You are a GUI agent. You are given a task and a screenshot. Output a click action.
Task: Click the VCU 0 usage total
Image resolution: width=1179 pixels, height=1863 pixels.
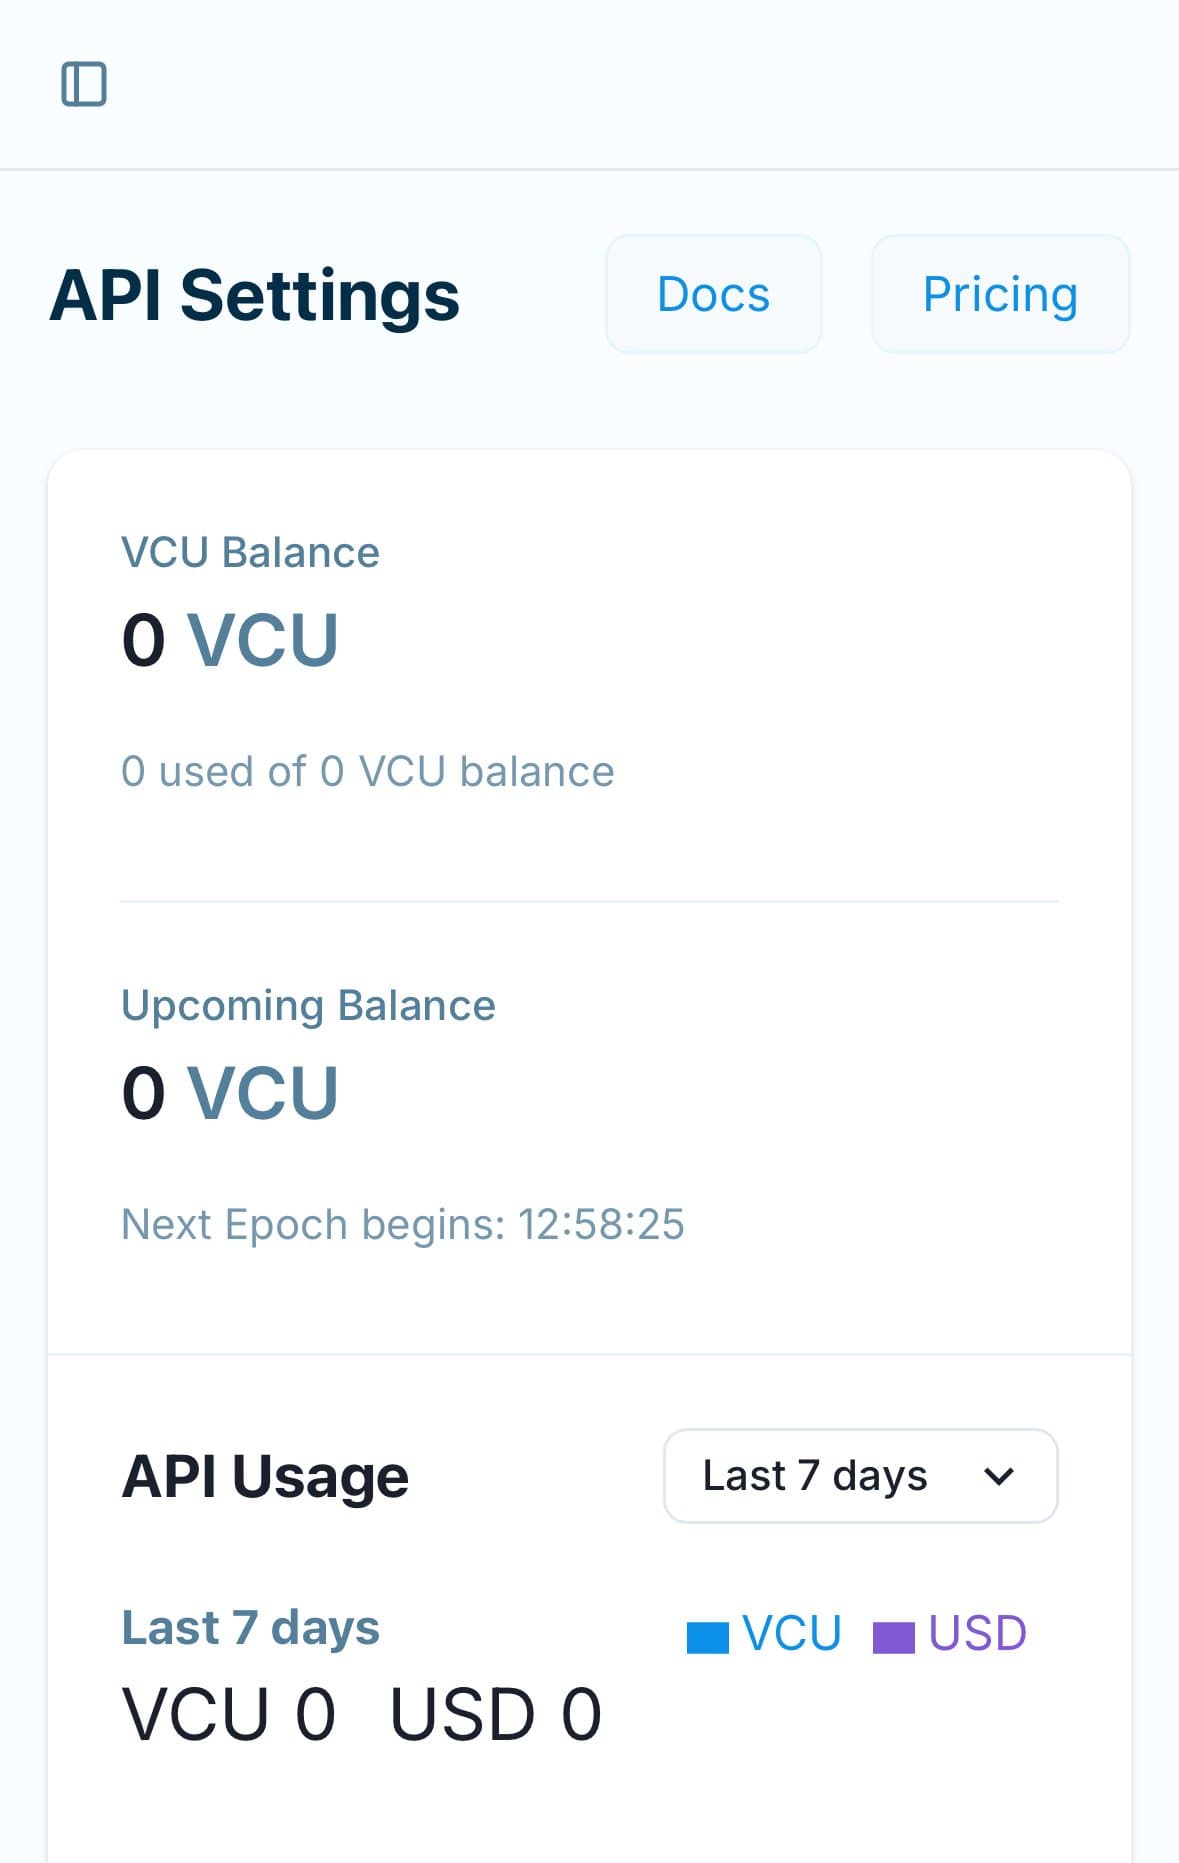click(x=228, y=1714)
